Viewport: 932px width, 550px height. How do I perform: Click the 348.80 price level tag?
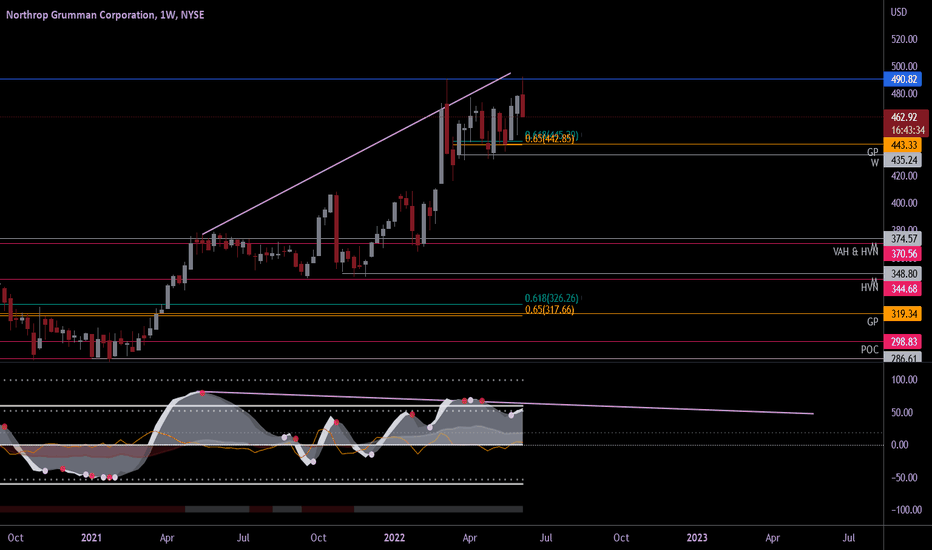click(x=903, y=274)
